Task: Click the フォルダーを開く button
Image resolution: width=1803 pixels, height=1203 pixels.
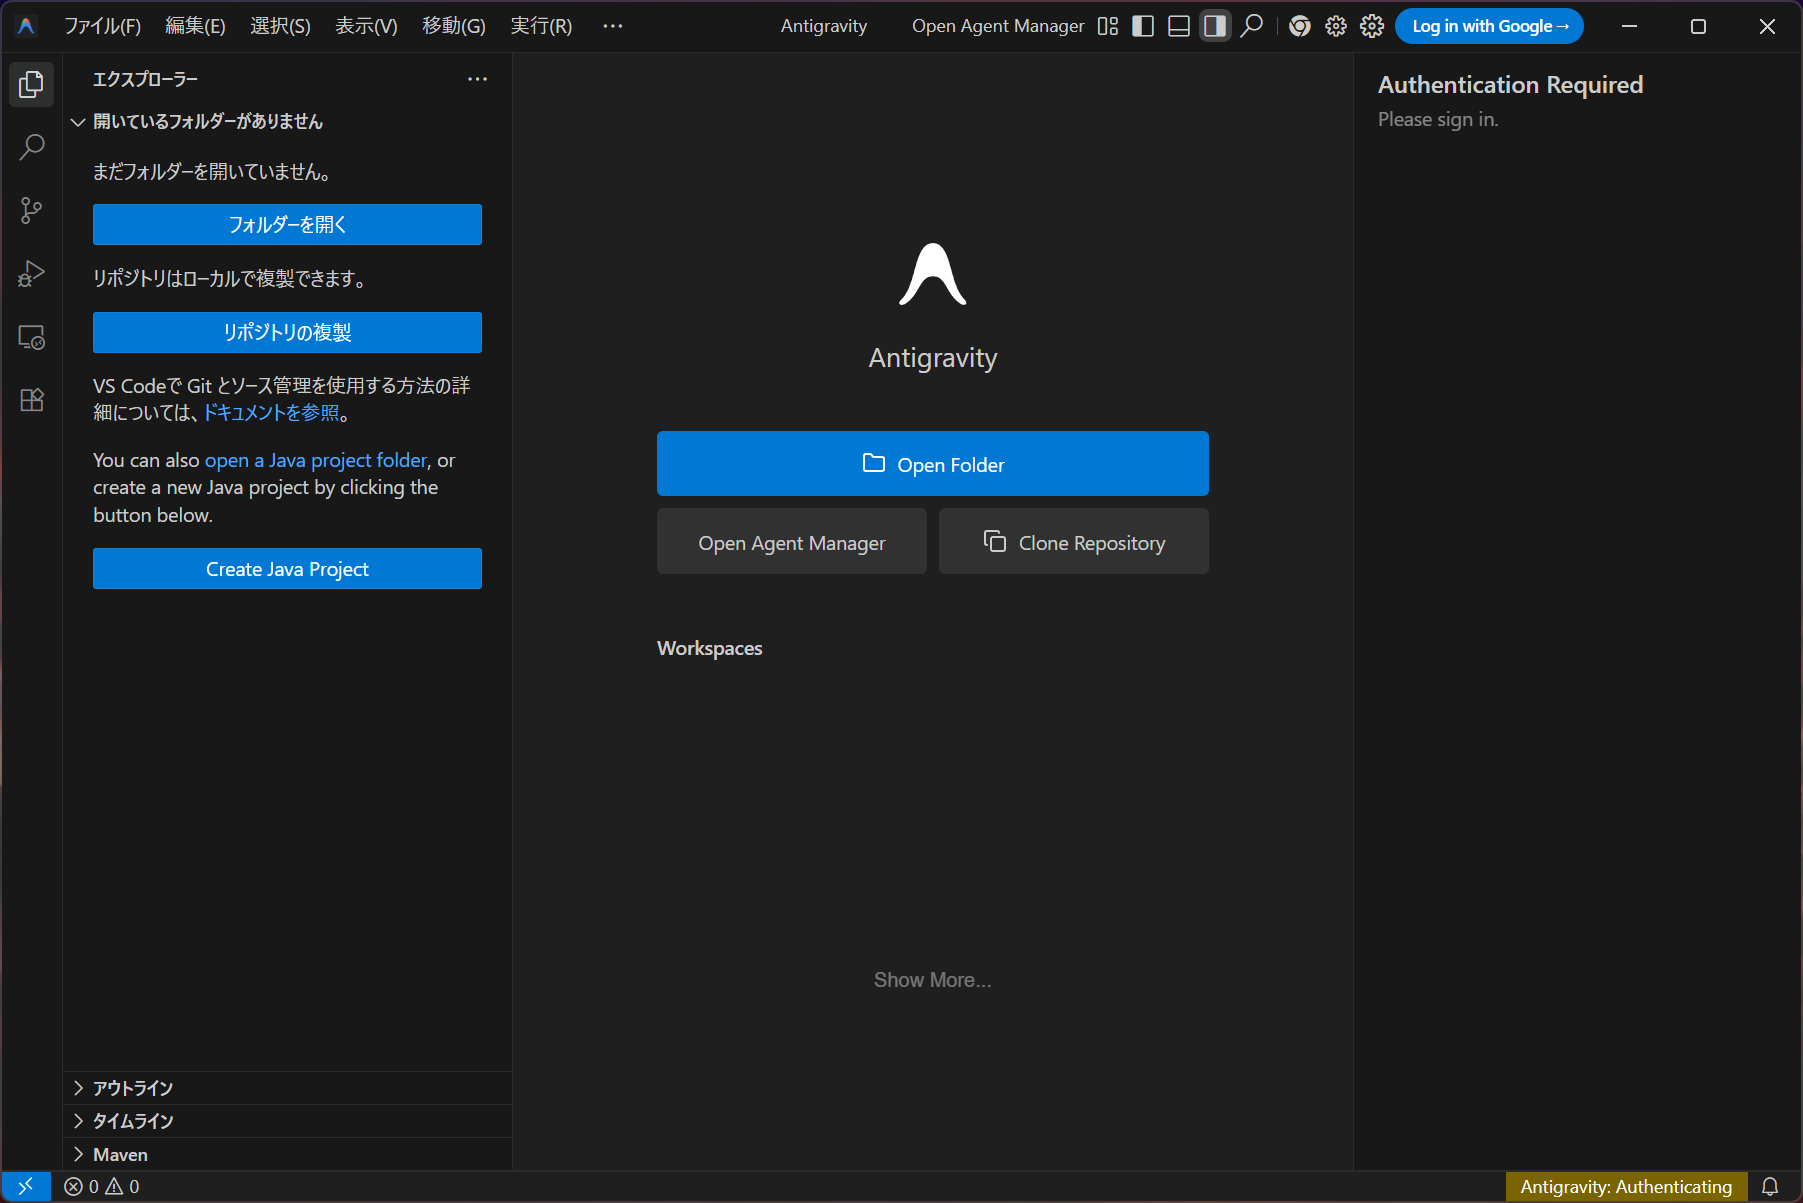Action: pos(287,225)
